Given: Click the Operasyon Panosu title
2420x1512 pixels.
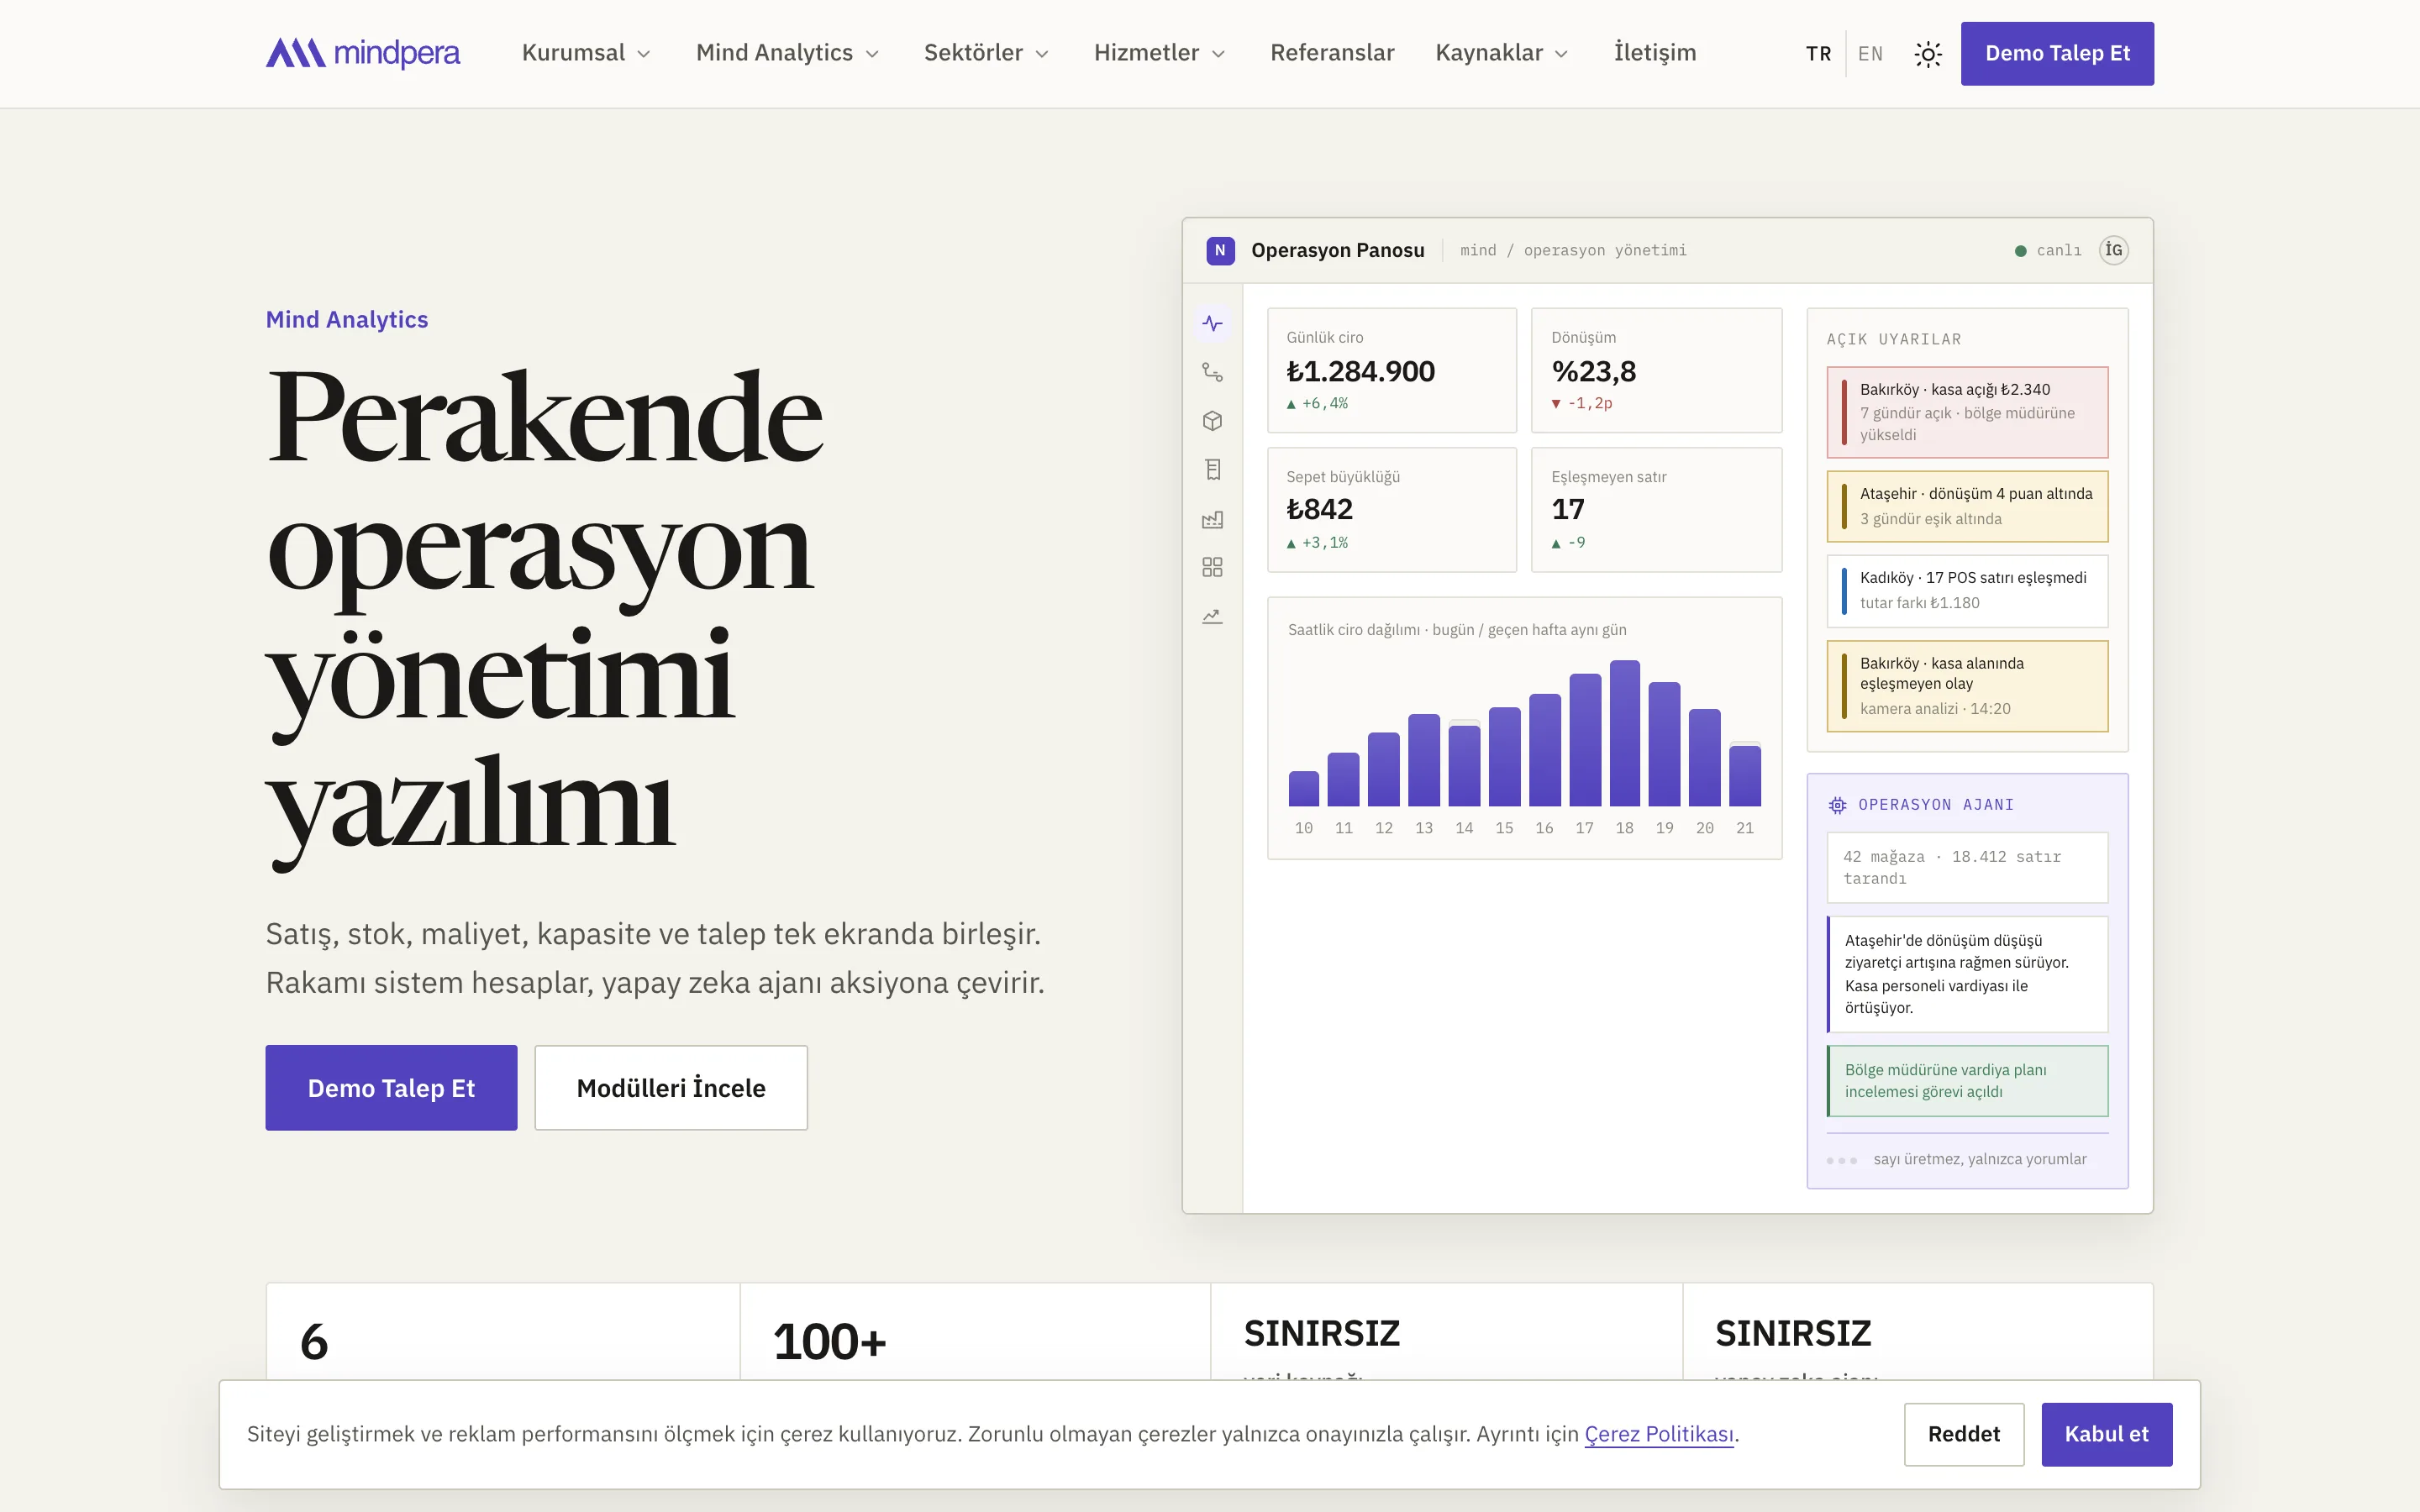Looking at the screenshot, I should pos(1337,250).
